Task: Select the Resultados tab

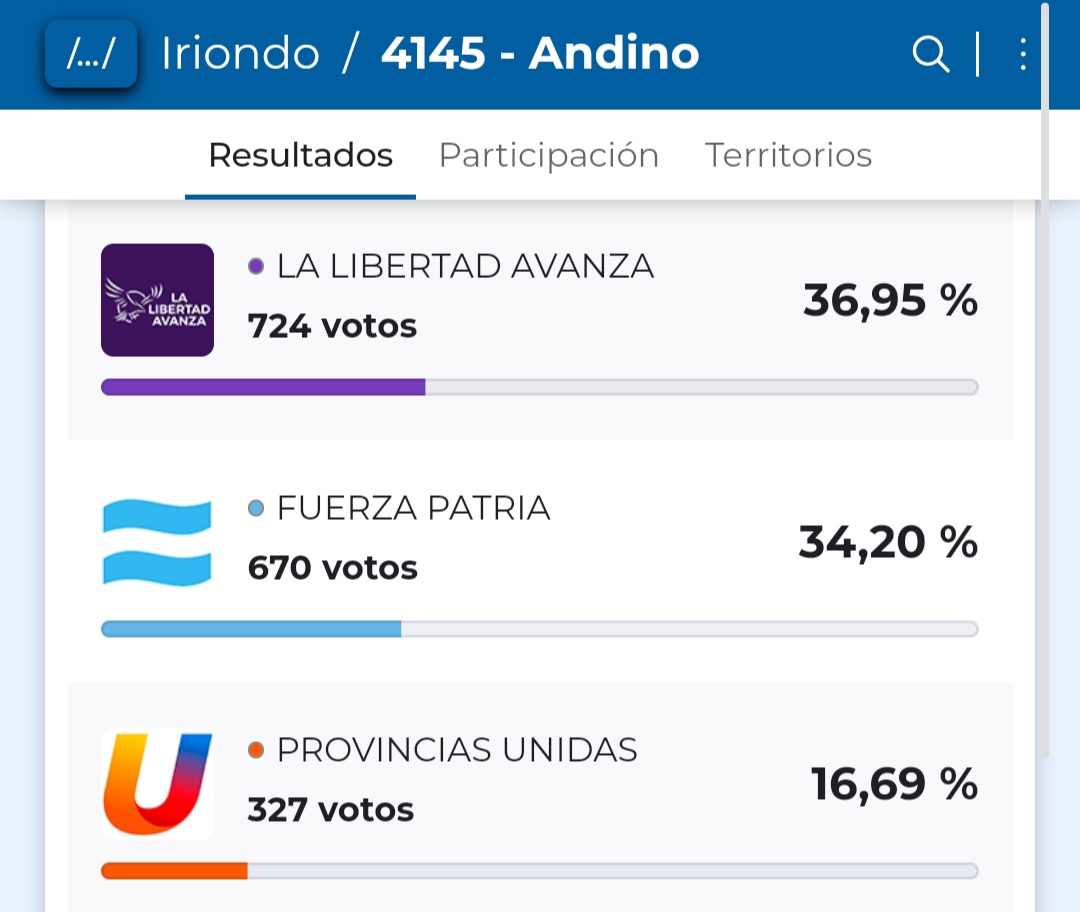Action: (300, 156)
